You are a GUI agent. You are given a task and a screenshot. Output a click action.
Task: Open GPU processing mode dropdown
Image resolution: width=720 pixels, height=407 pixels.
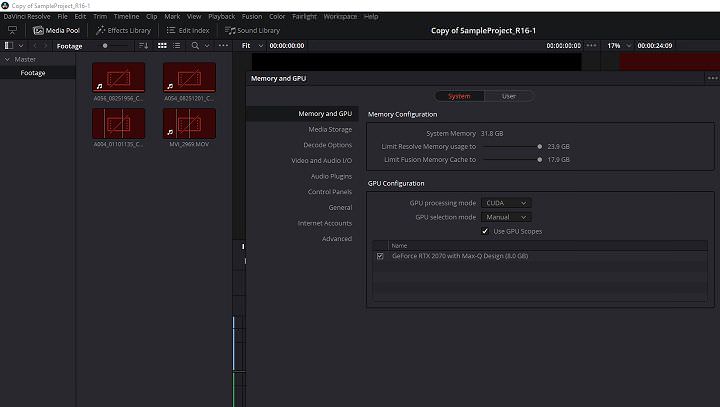click(506, 203)
